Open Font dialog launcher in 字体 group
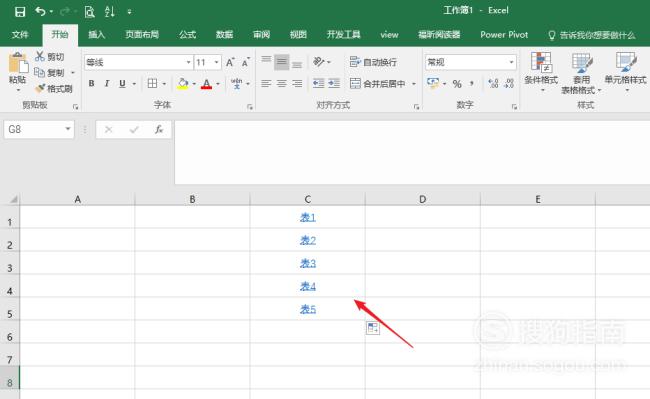 point(250,107)
